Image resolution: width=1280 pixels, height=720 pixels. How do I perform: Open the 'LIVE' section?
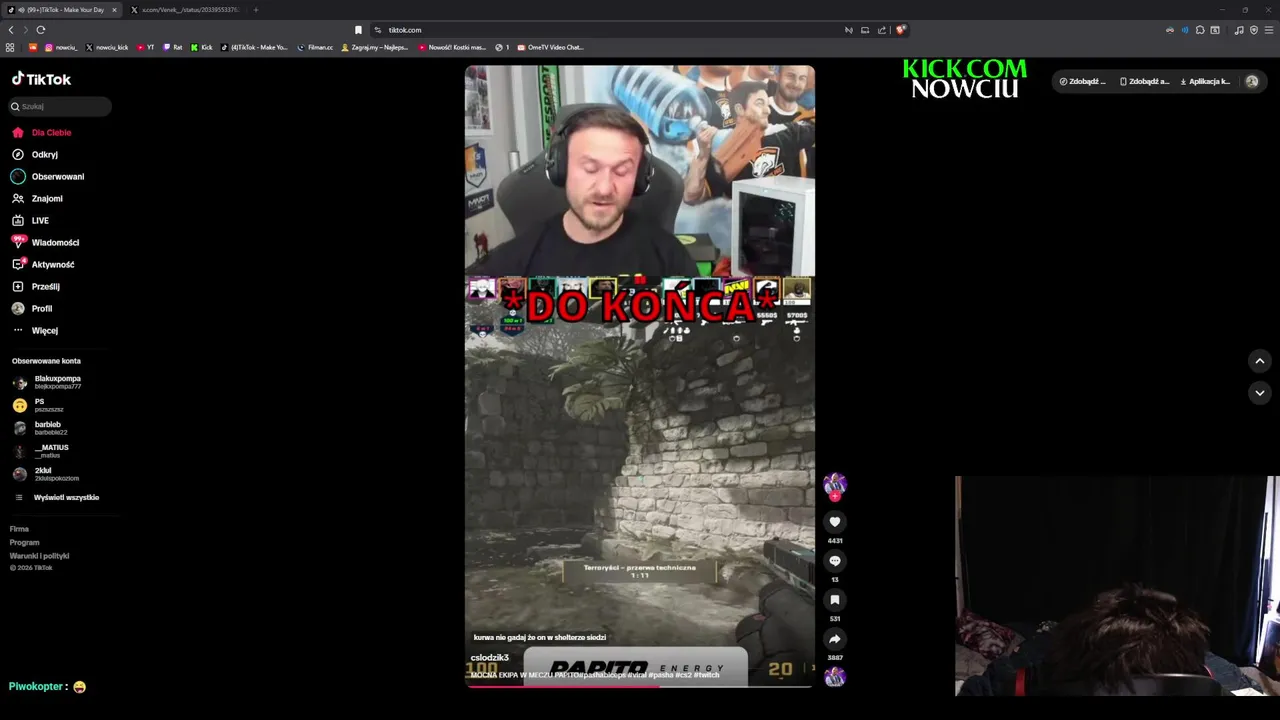30,220
